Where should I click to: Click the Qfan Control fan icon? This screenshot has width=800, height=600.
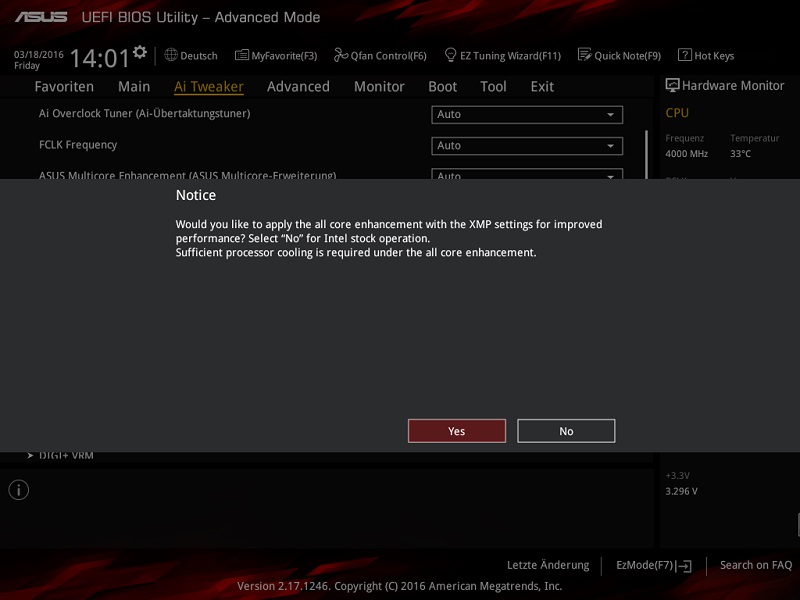tap(341, 55)
